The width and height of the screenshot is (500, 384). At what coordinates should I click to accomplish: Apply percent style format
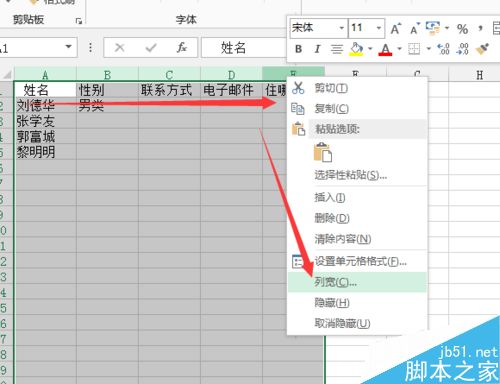coord(462,29)
